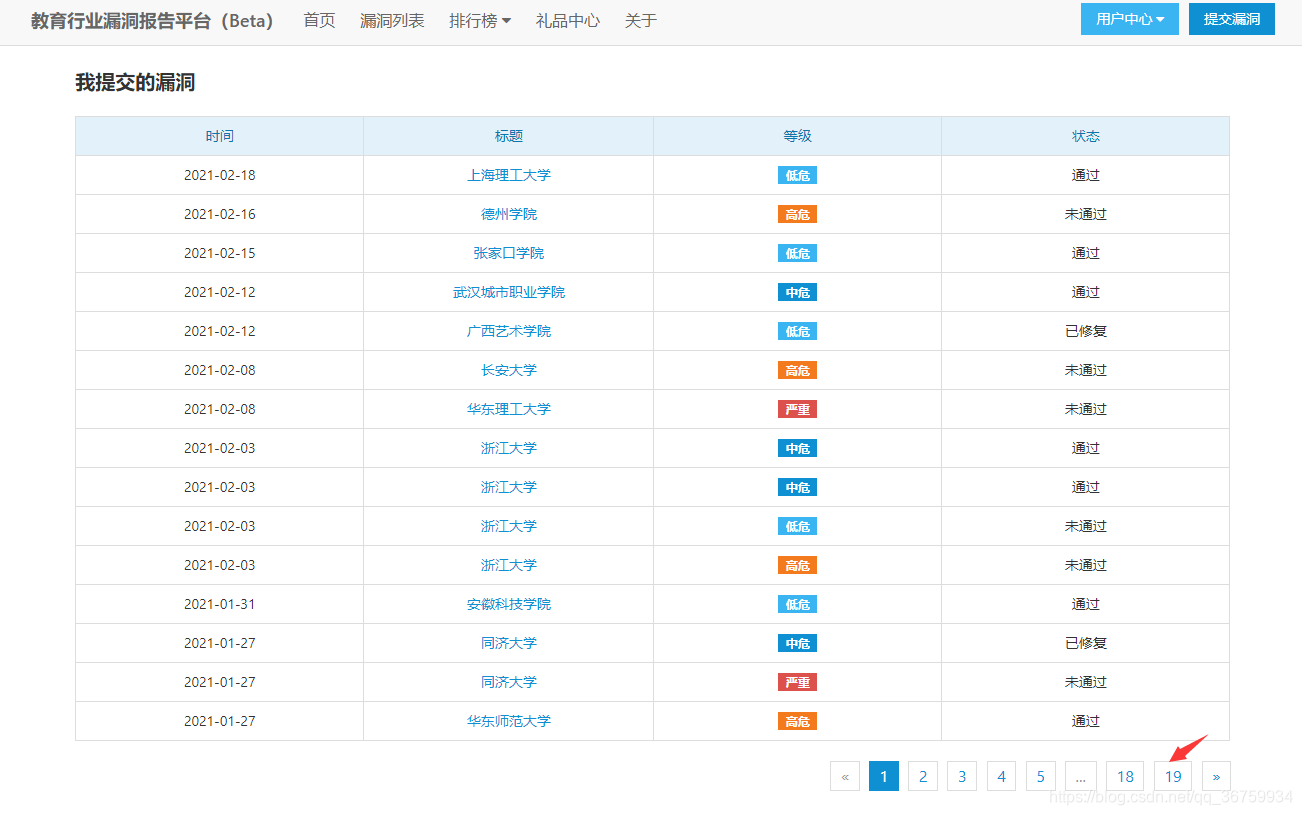Click the 我提交的漏洞 heading
Viewport: 1302px width, 815px height.
pyautogui.click(x=135, y=83)
